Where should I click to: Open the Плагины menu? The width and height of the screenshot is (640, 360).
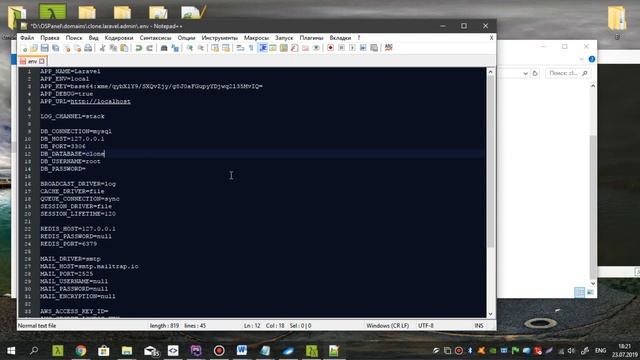311,38
